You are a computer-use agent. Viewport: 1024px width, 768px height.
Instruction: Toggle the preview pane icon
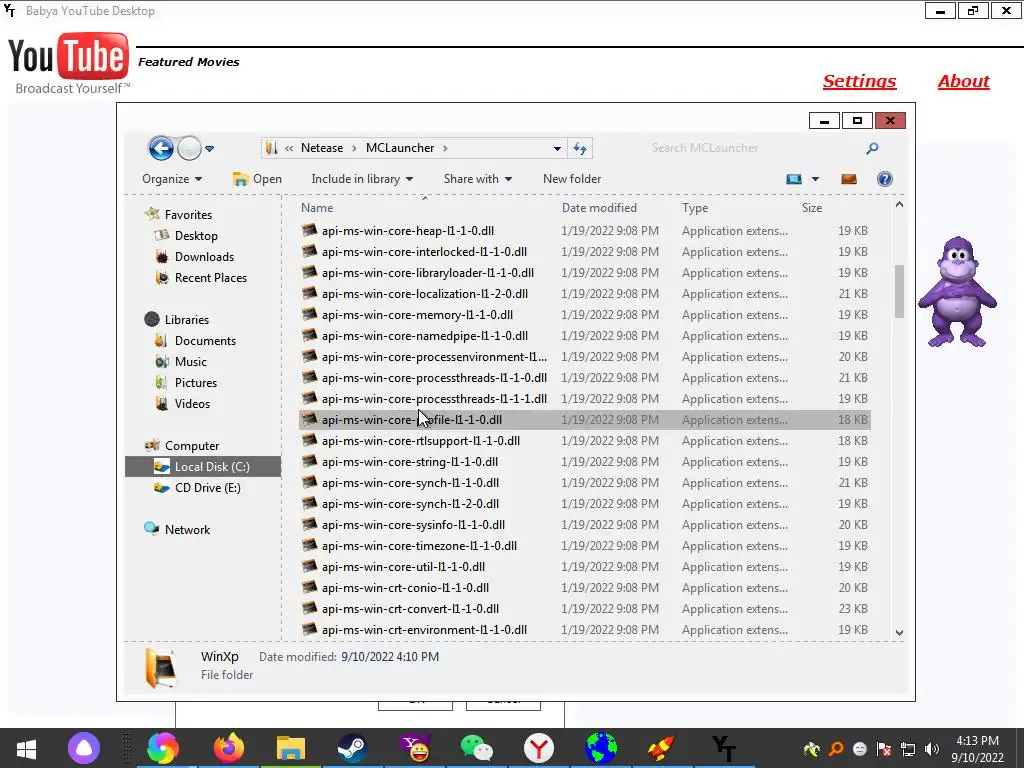[x=848, y=179]
